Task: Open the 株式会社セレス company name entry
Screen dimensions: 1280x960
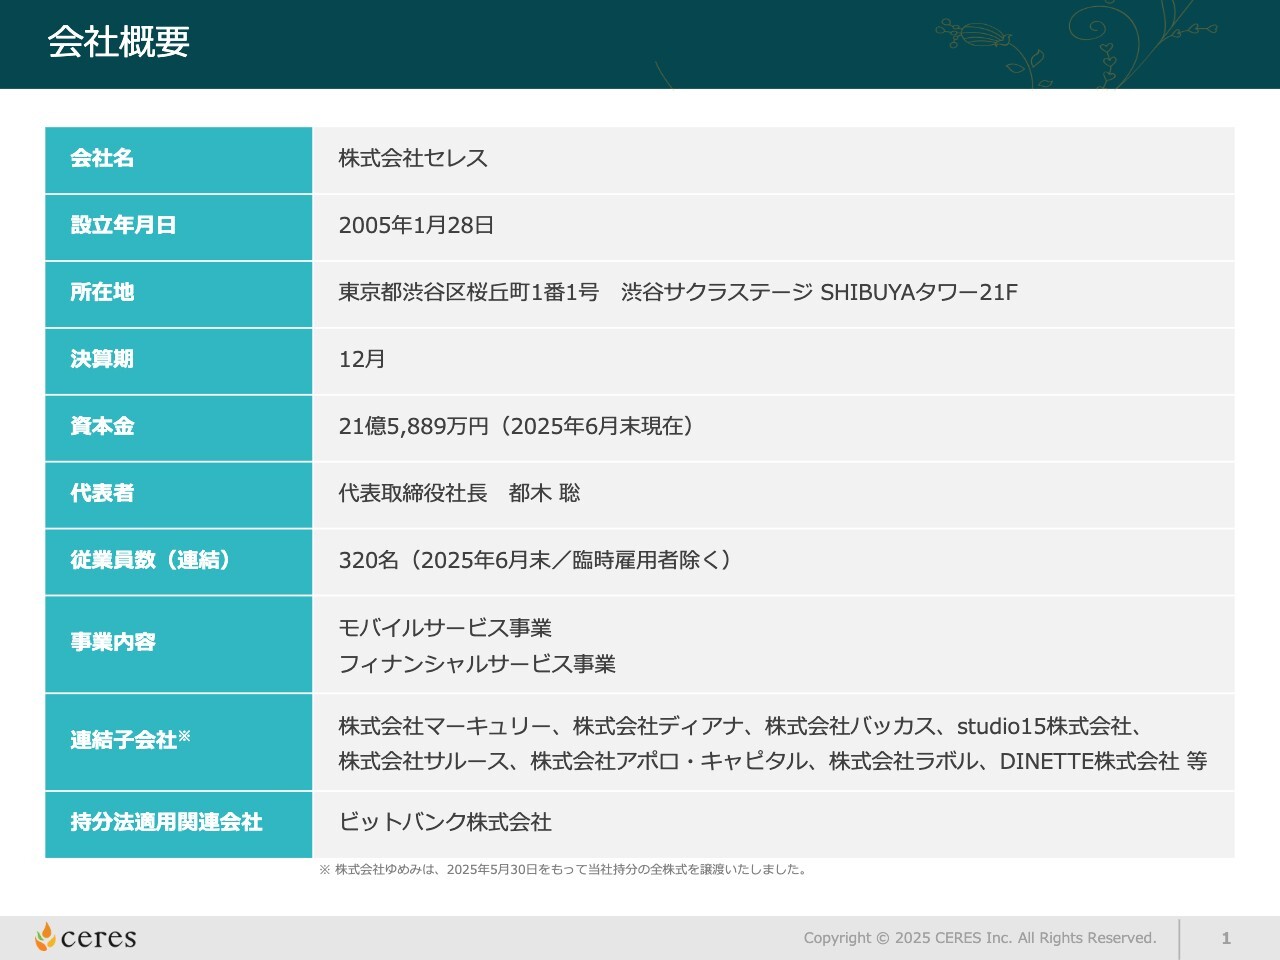Action: click(413, 158)
